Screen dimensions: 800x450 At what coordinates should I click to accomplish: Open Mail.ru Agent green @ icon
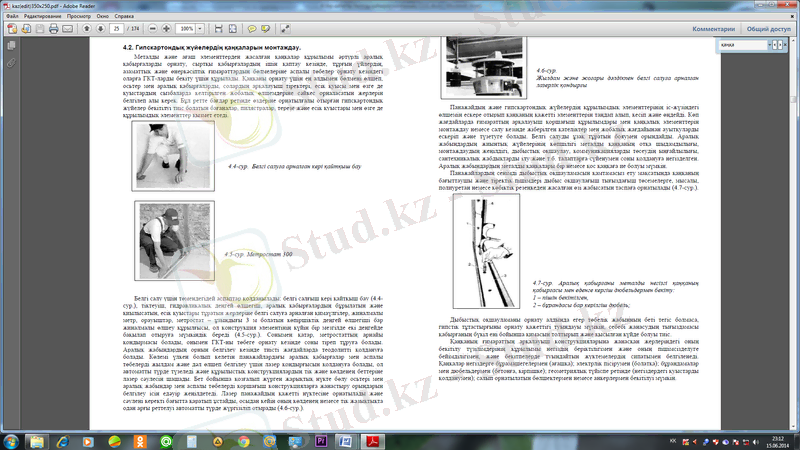point(166,441)
